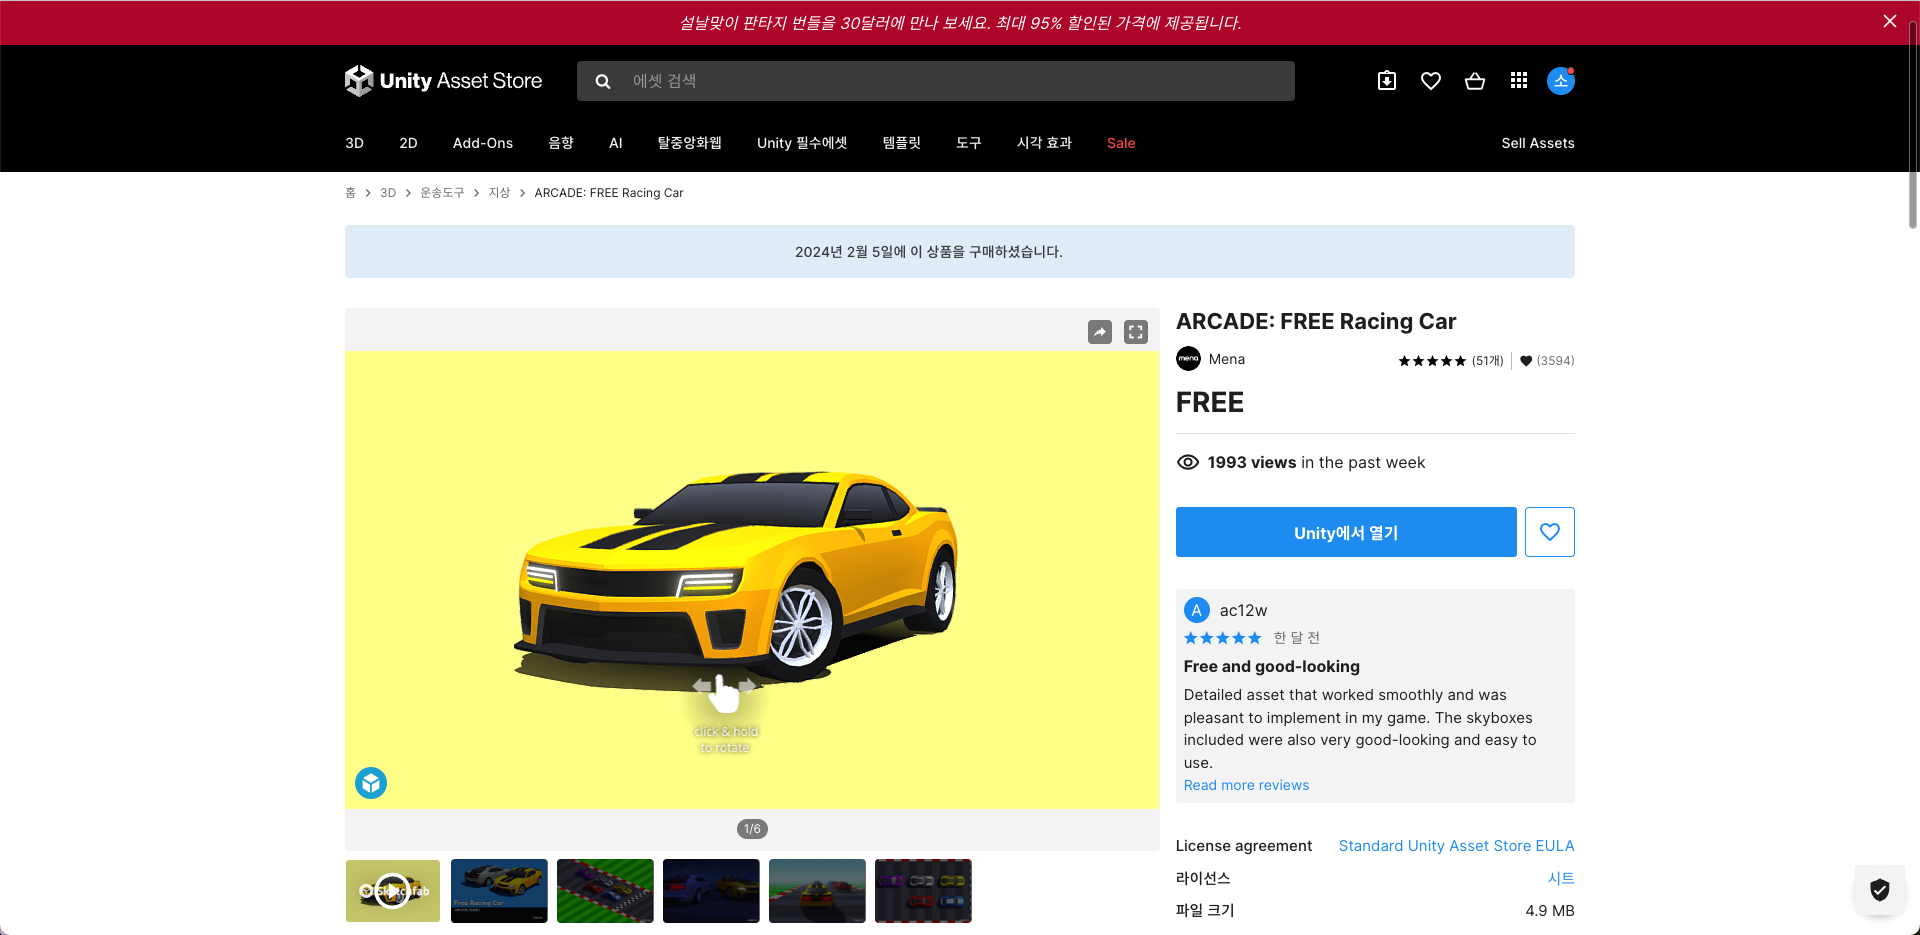Click the Unity Asset Store logo

point(443,81)
